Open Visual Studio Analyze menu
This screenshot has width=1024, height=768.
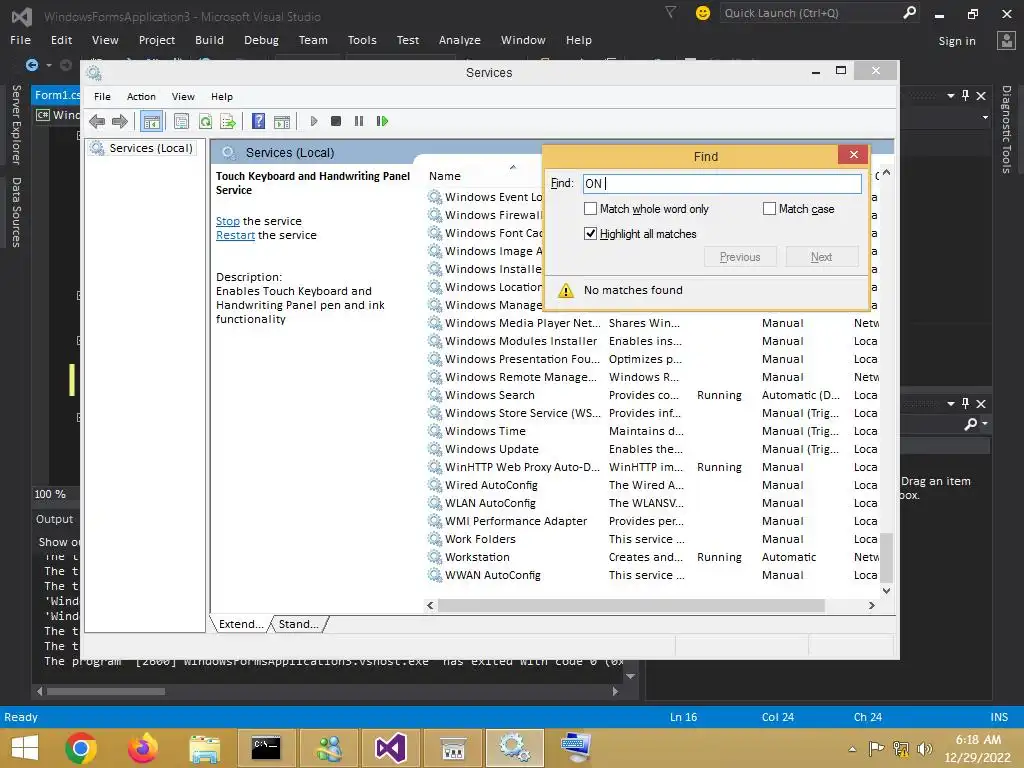point(460,40)
